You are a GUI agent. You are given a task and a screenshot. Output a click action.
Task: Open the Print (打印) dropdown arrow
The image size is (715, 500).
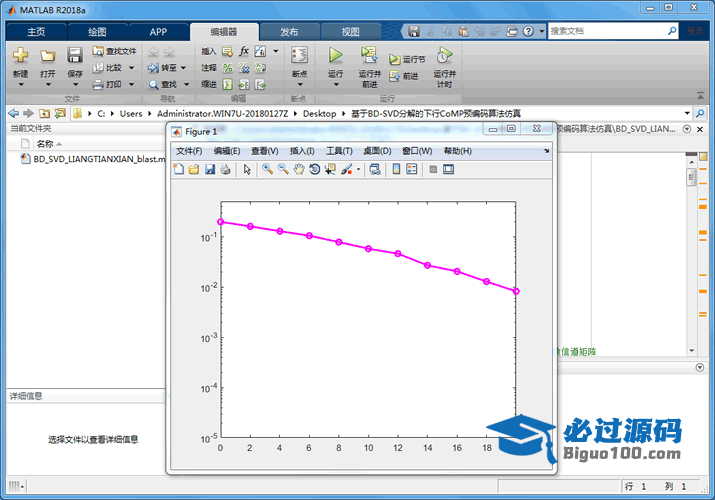click(131, 84)
